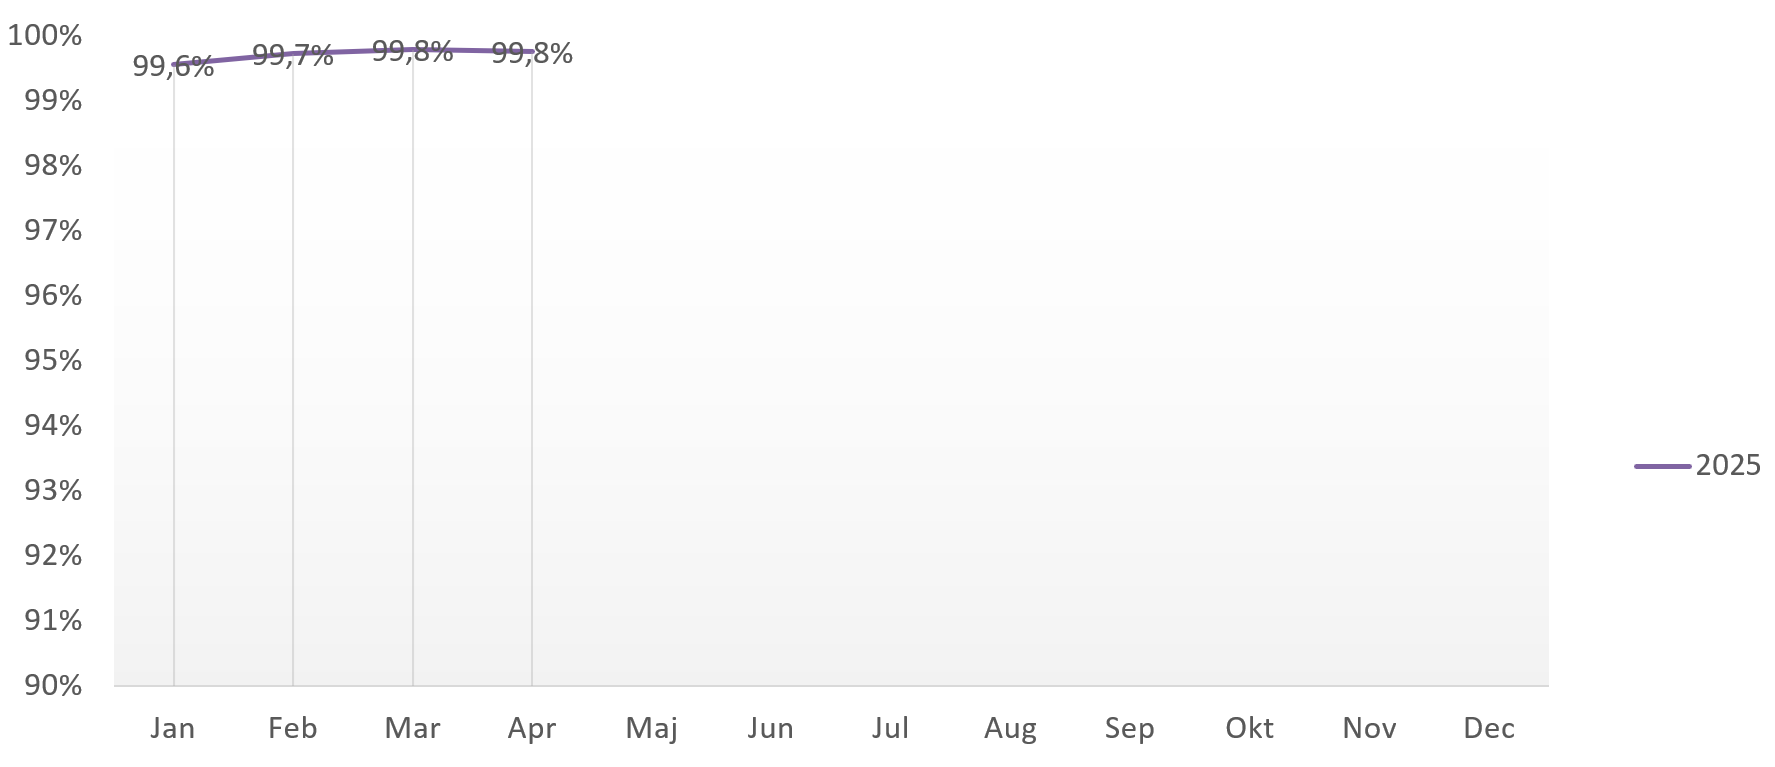This screenshot has height=767, width=1775.
Task: Select the Feb axis label
Action: pyautogui.click(x=293, y=728)
